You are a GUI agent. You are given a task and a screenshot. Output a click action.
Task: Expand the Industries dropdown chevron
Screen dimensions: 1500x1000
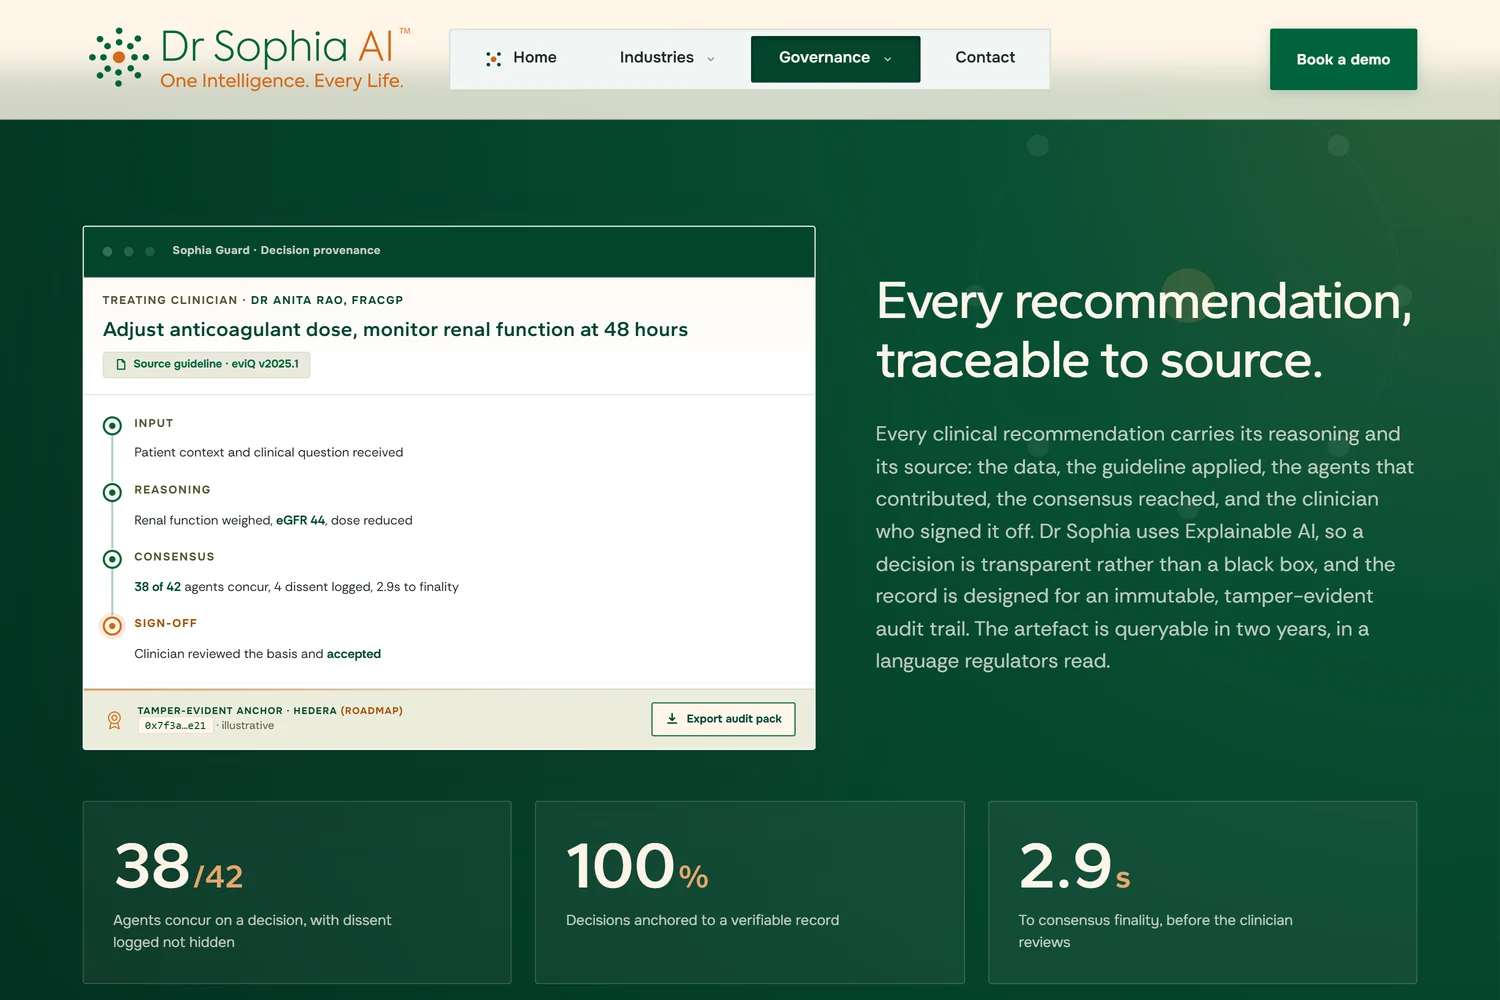tap(711, 59)
